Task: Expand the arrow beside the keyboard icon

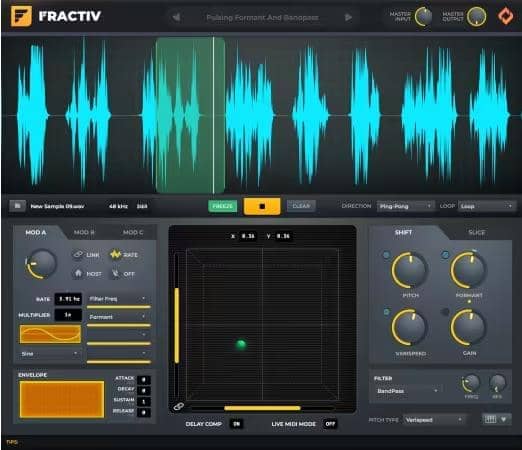Action: coord(504,419)
